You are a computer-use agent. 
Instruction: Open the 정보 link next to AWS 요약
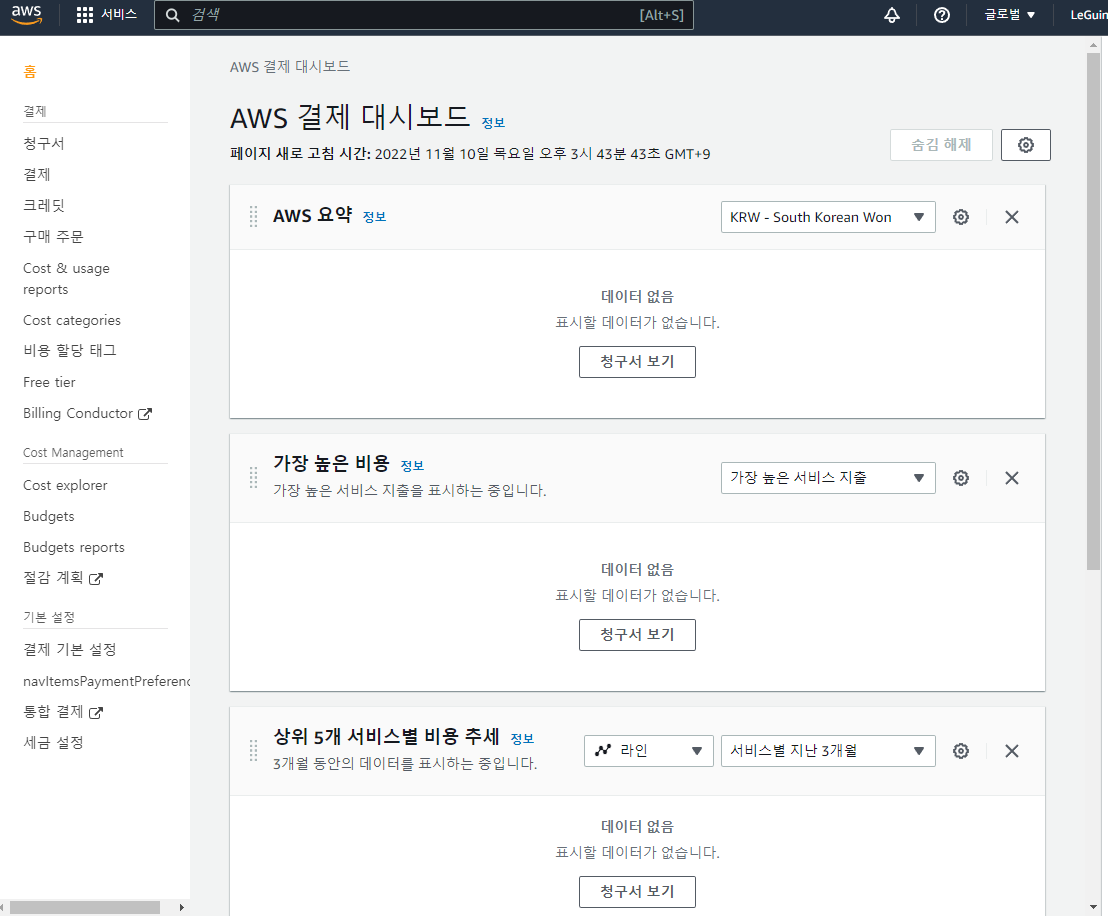[374, 217]
